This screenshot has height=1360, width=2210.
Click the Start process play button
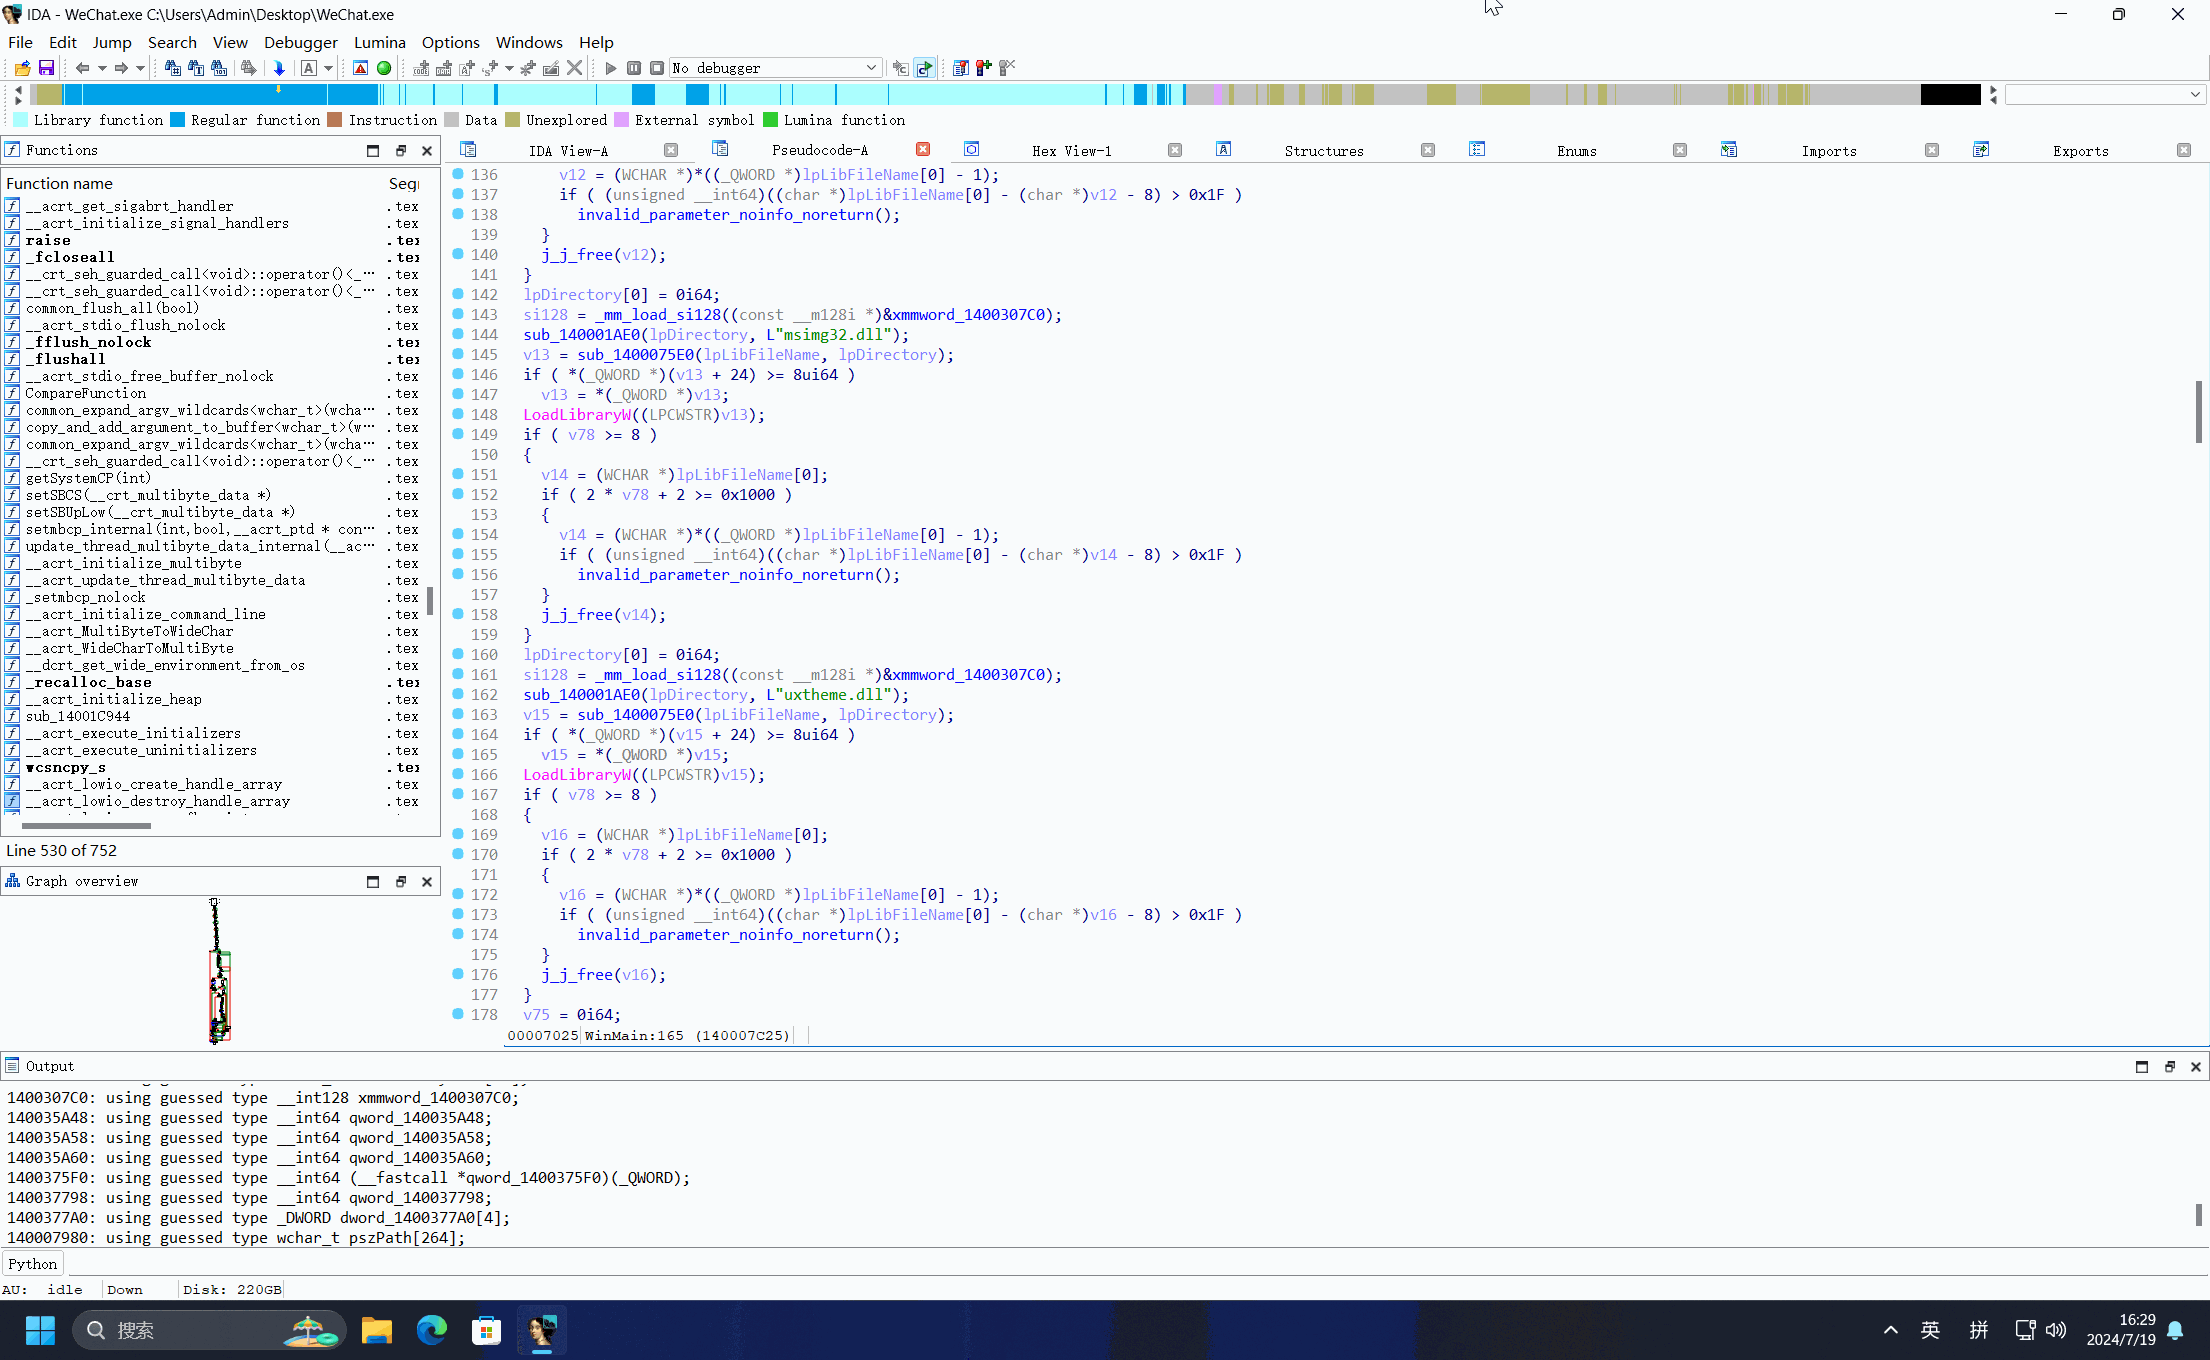[x=611, y=68]
